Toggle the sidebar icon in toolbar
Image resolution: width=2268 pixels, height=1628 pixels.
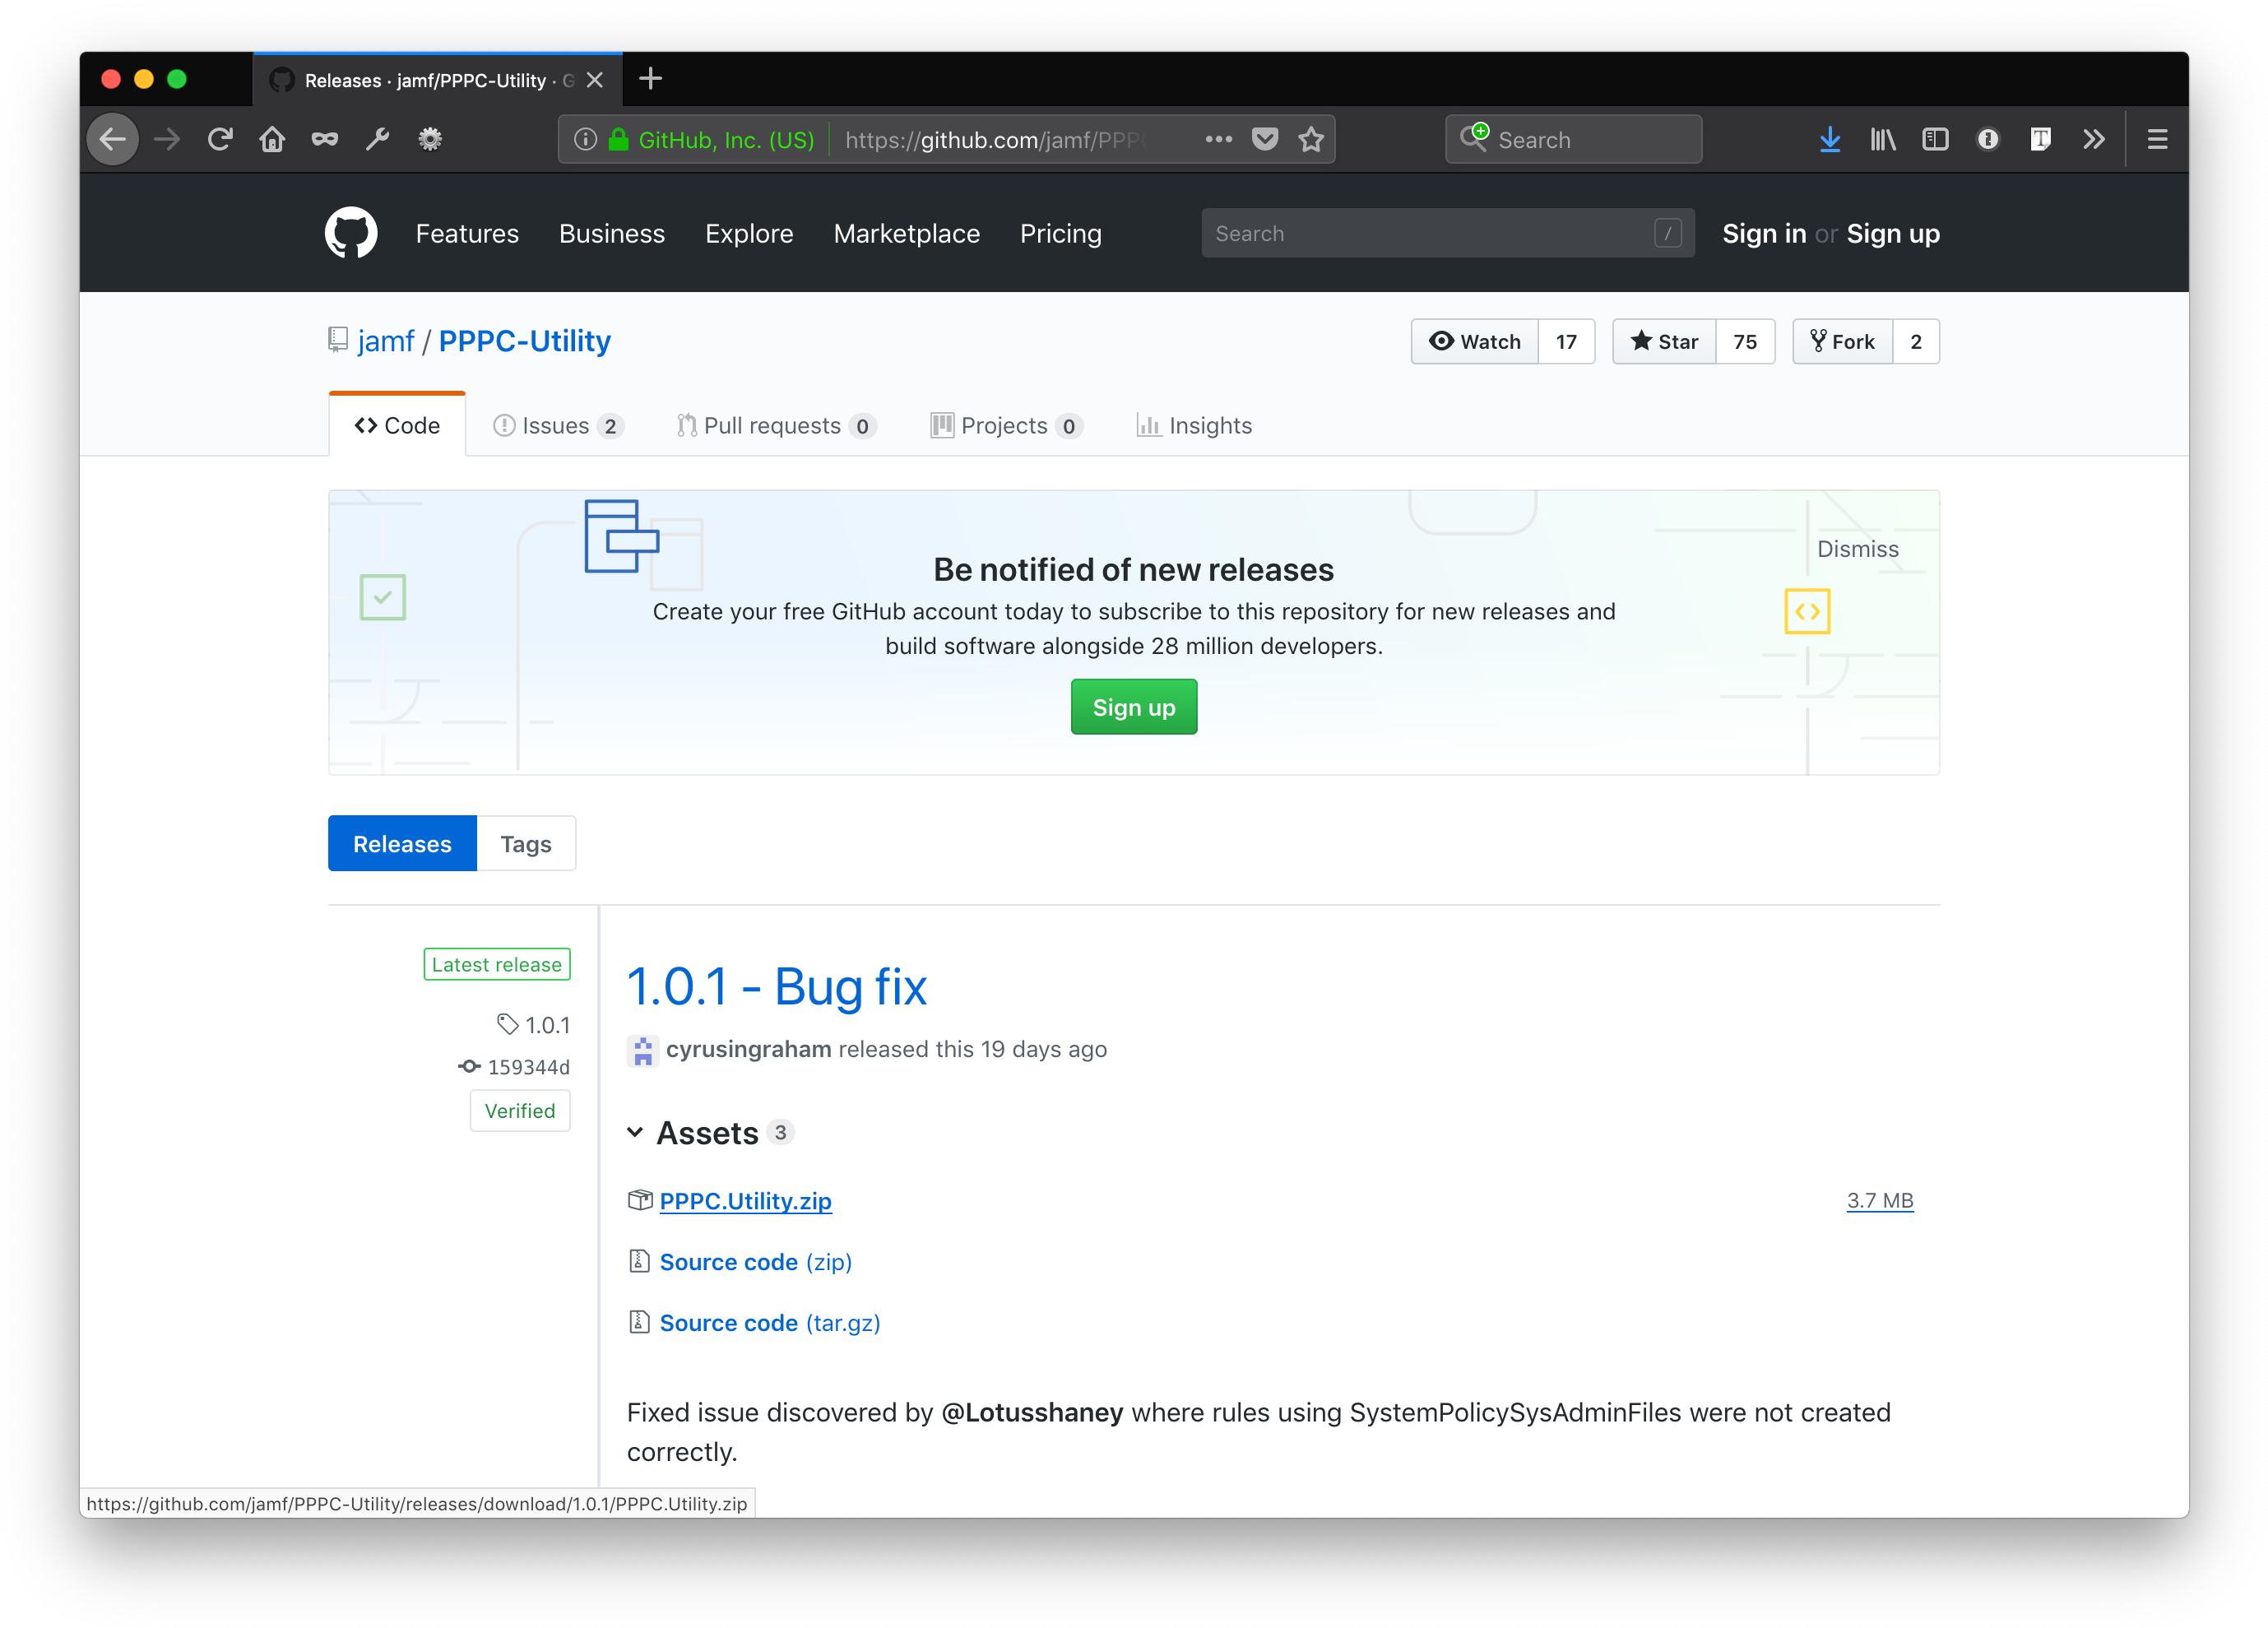[x=1935, y=139]
